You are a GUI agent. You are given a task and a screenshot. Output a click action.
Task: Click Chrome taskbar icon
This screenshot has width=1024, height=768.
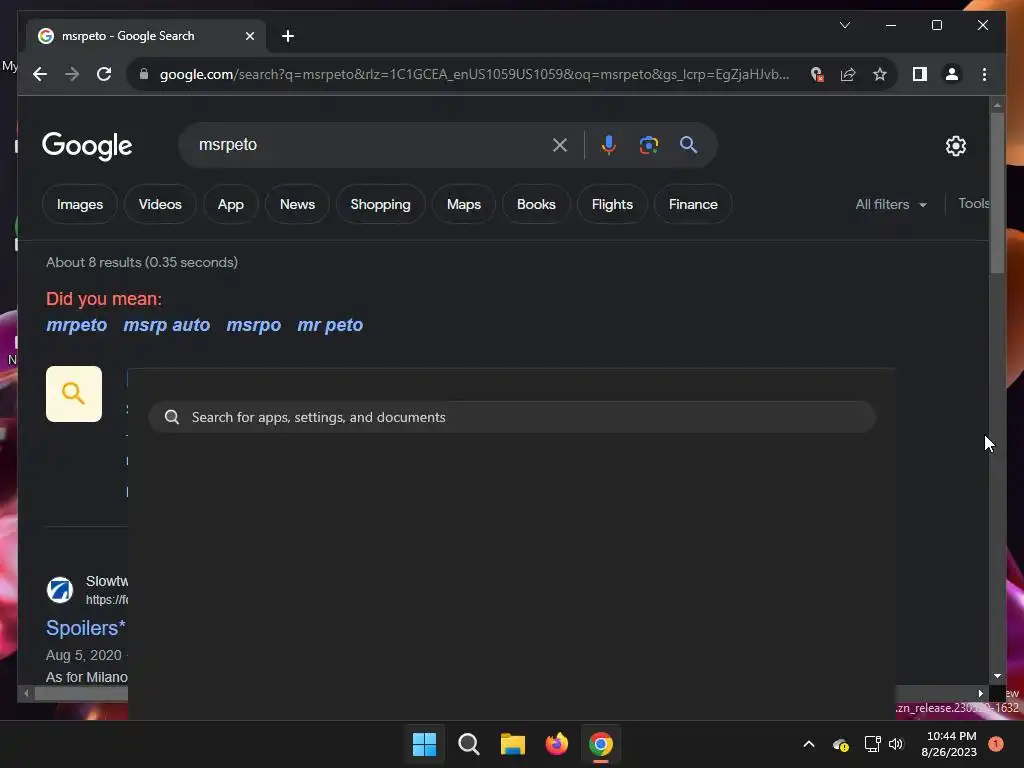601,744
